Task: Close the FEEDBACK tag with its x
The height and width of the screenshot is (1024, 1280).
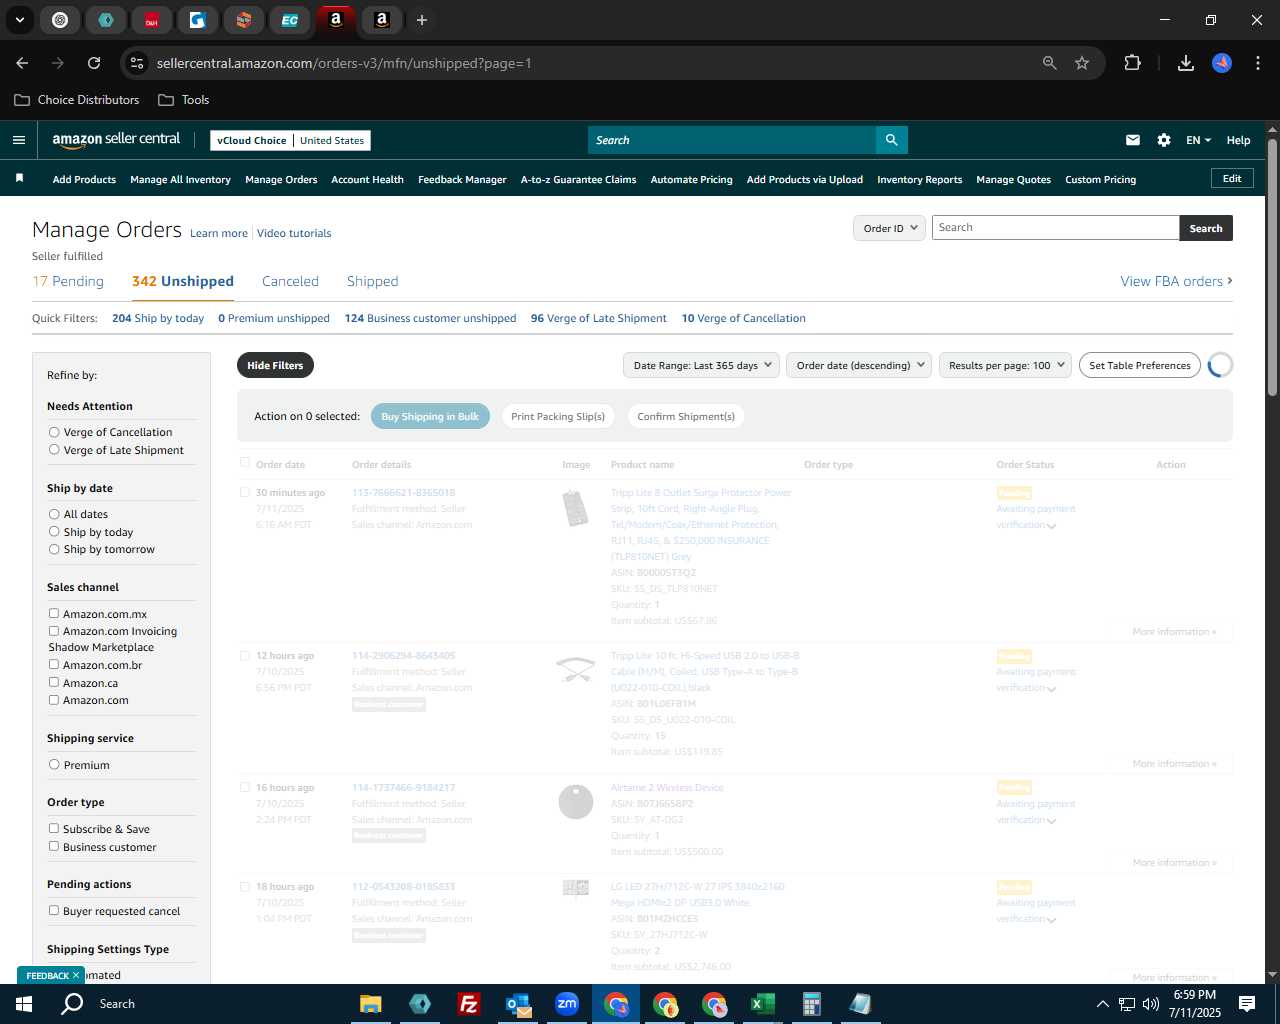Action: tap(76, 975)
